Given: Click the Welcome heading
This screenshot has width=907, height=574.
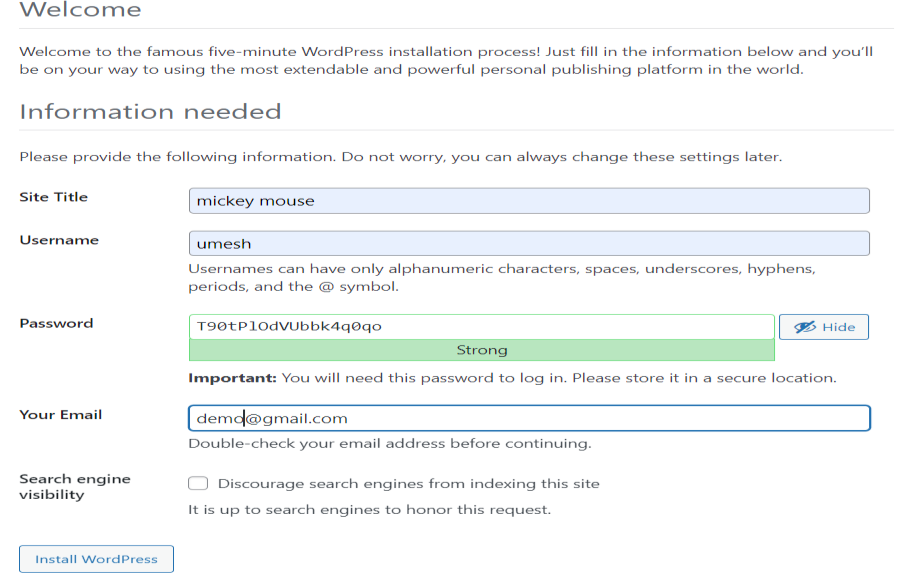Looking at the screenshot, I should [80, 12].
